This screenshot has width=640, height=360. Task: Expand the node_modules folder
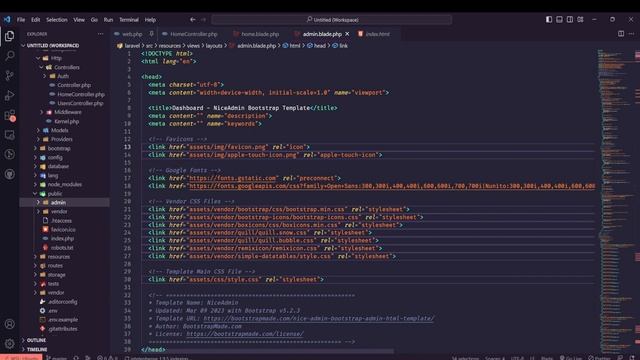tap(36, 184)
